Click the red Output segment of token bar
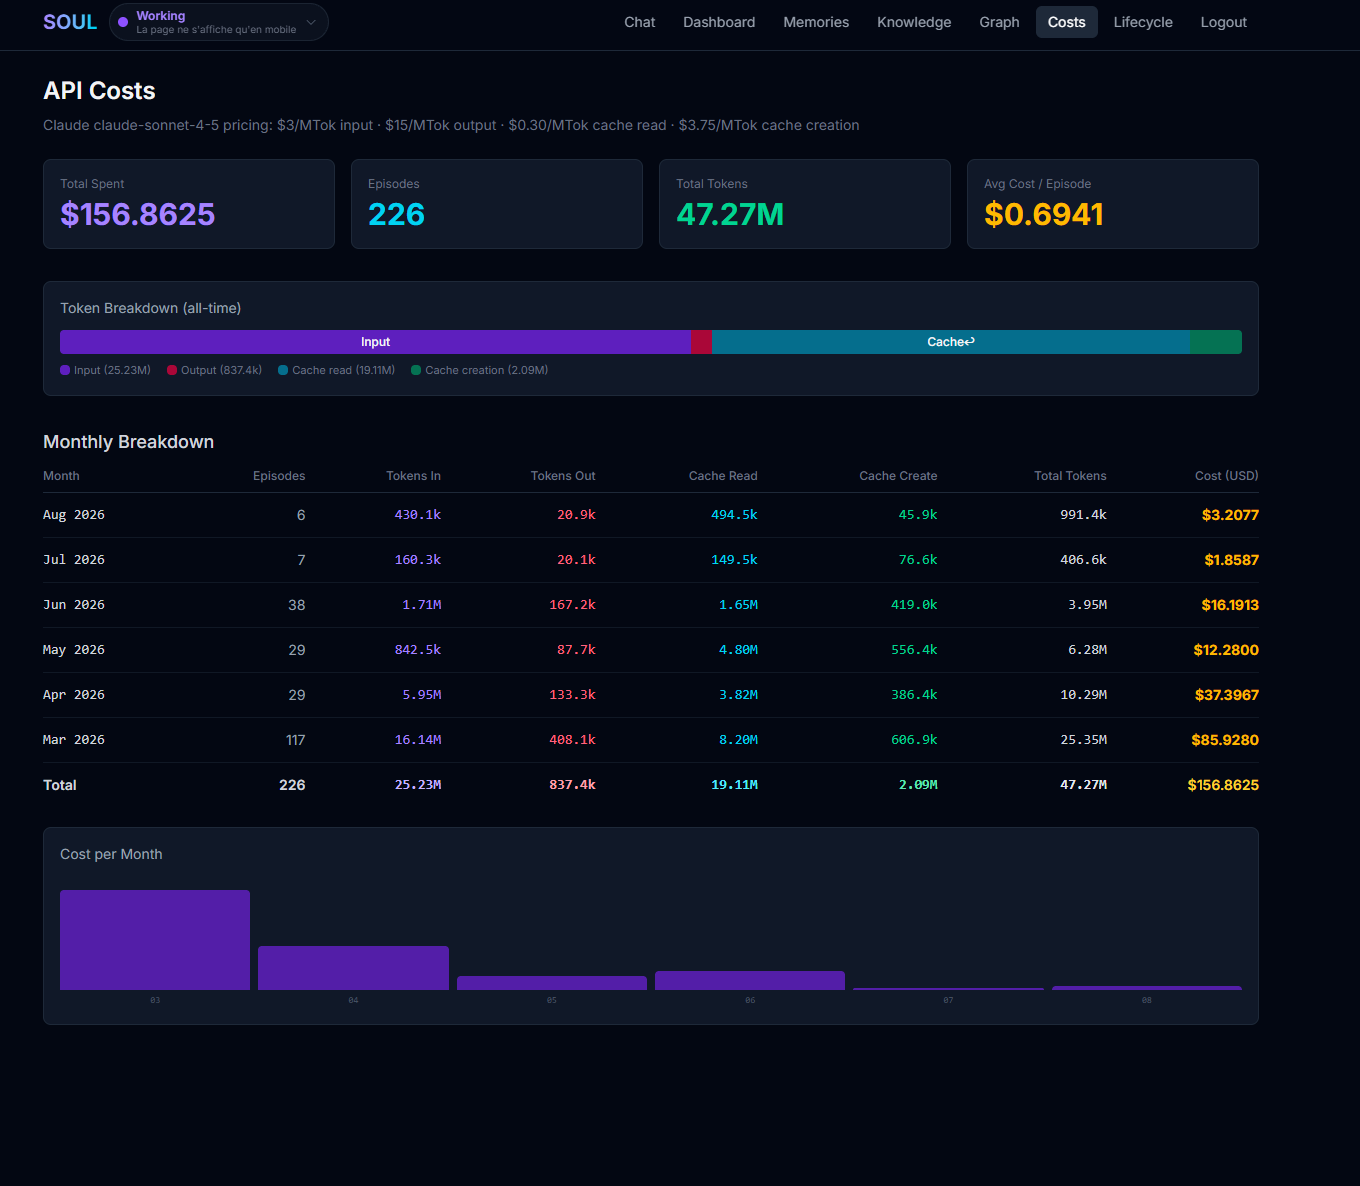 tap(701, 342)
